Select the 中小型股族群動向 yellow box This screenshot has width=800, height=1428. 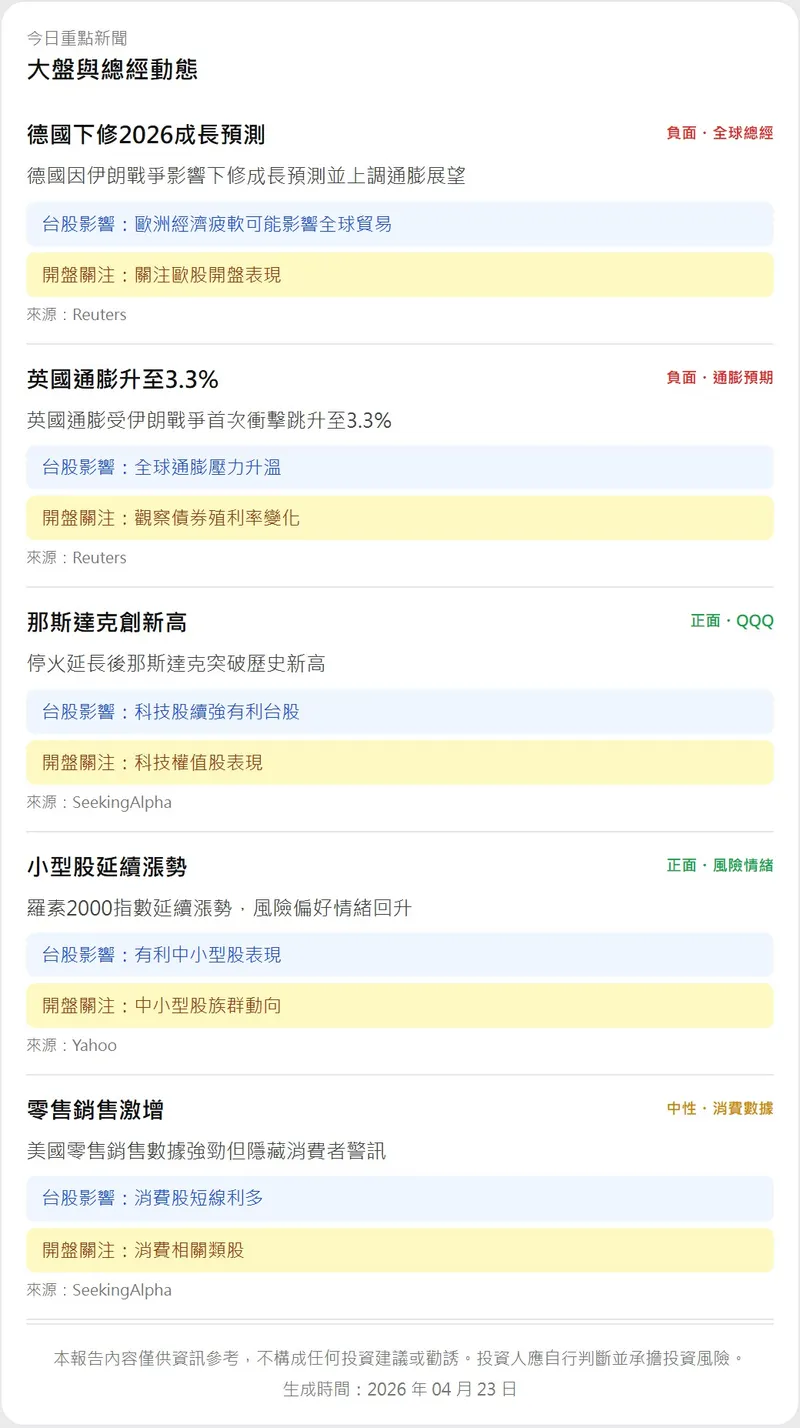(x=399, y=1005)
